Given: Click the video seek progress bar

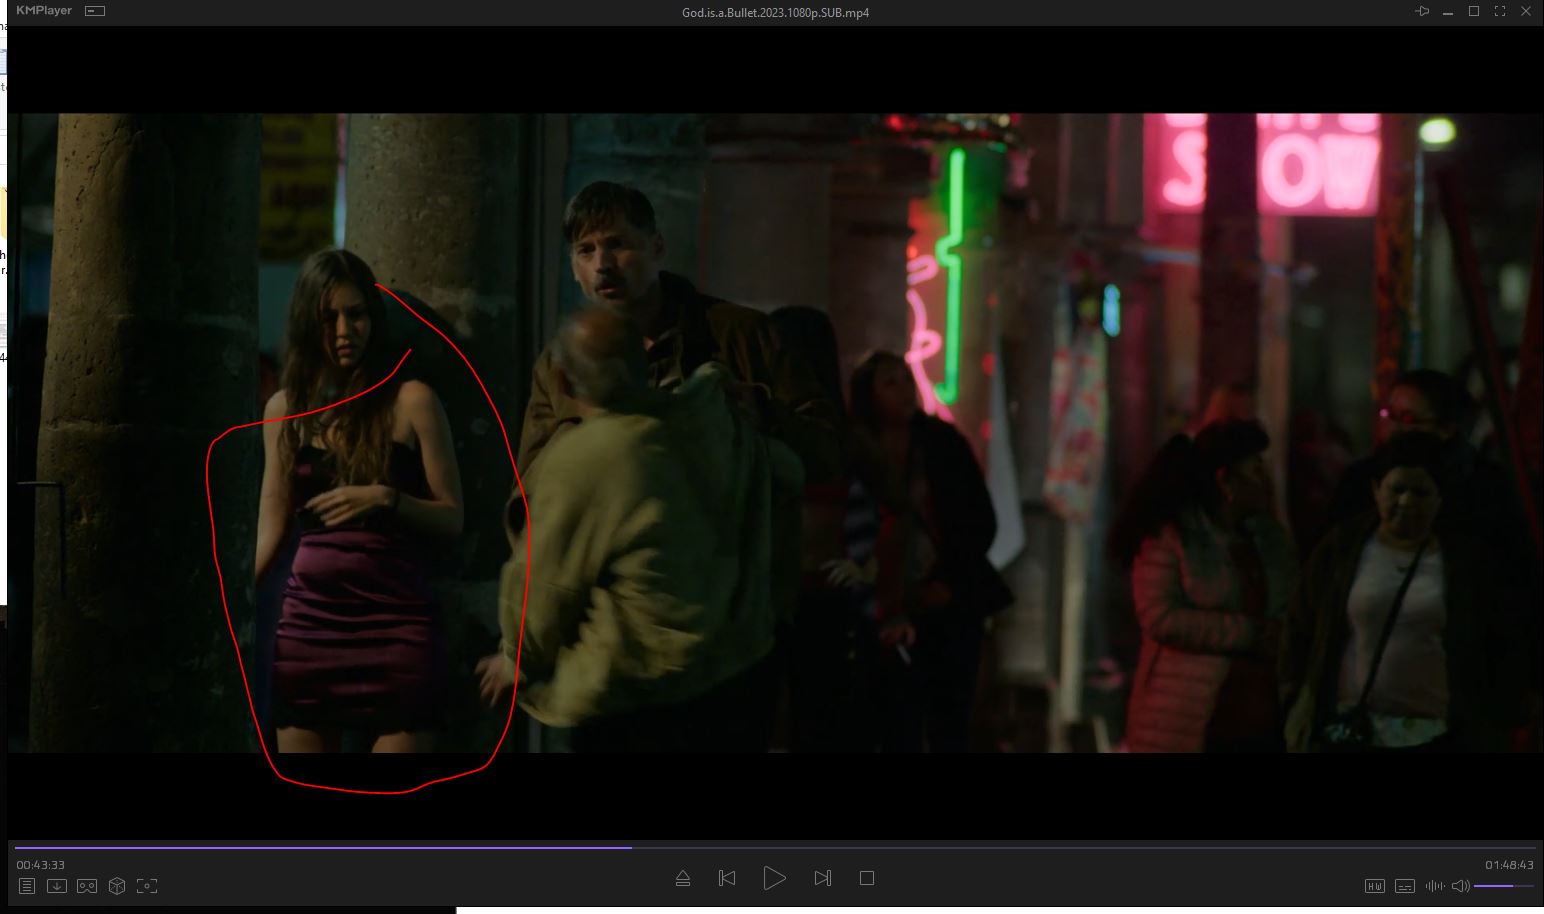Looking at the screenshot, I should pos(775,847).
